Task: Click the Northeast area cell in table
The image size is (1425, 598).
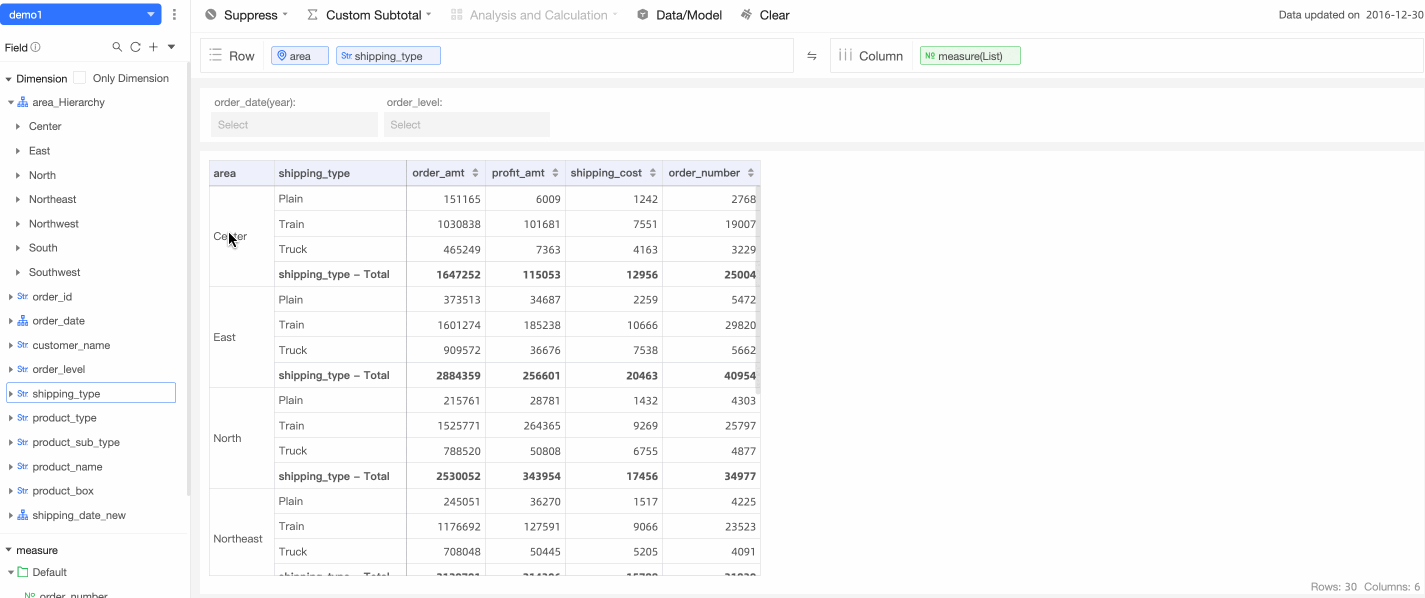Action: pyautogui.click(x=242, y=538)
